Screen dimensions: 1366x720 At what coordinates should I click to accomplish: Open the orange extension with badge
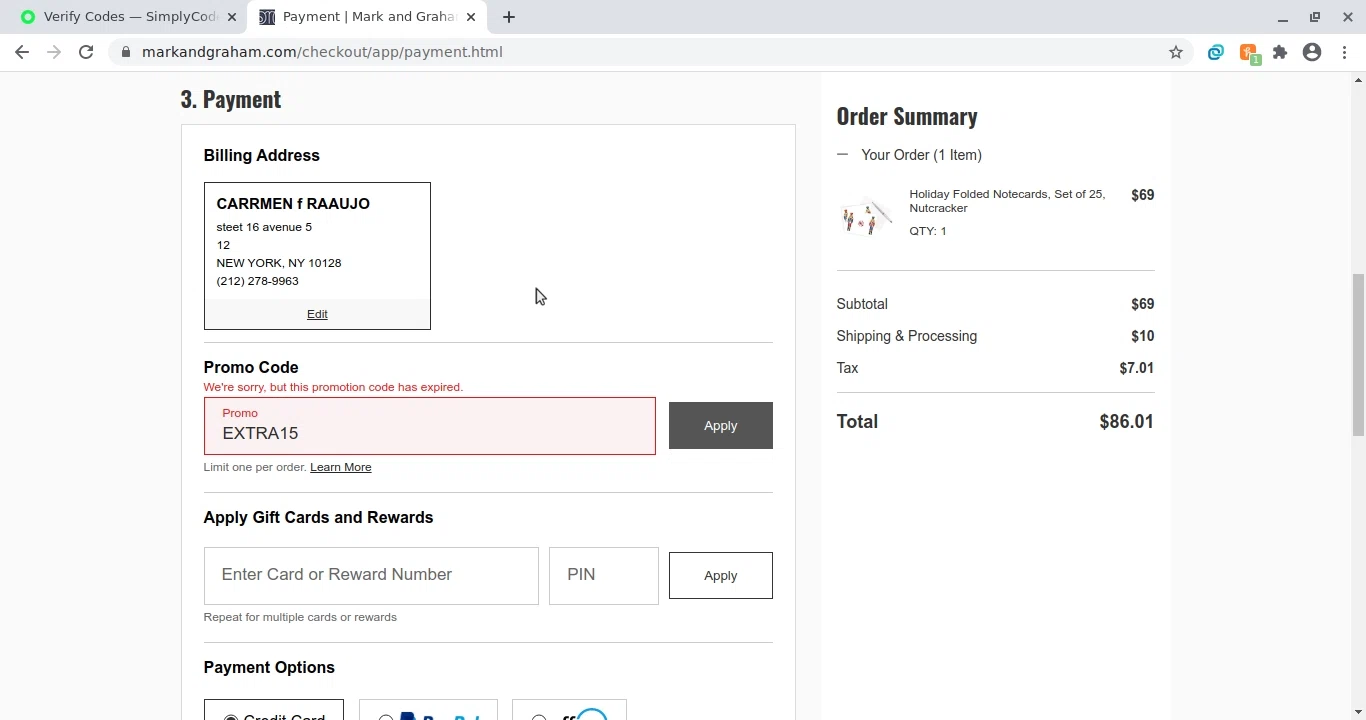click(x=1249, y=54)
